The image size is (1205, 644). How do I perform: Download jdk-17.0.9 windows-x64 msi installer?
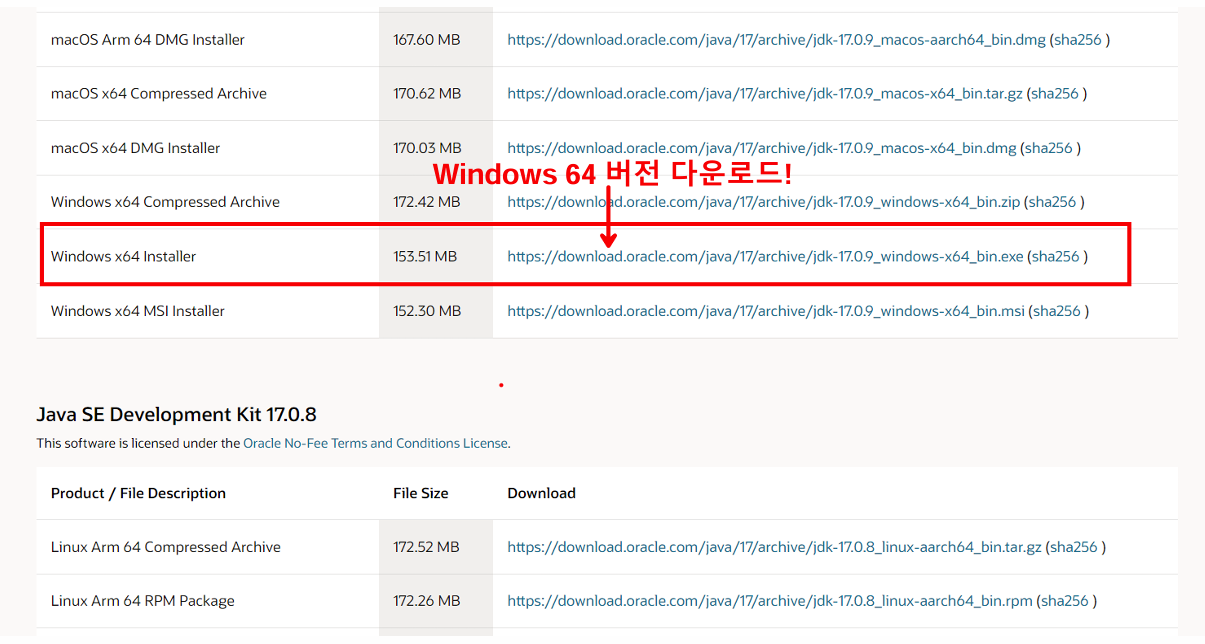(x=766, y=311)
